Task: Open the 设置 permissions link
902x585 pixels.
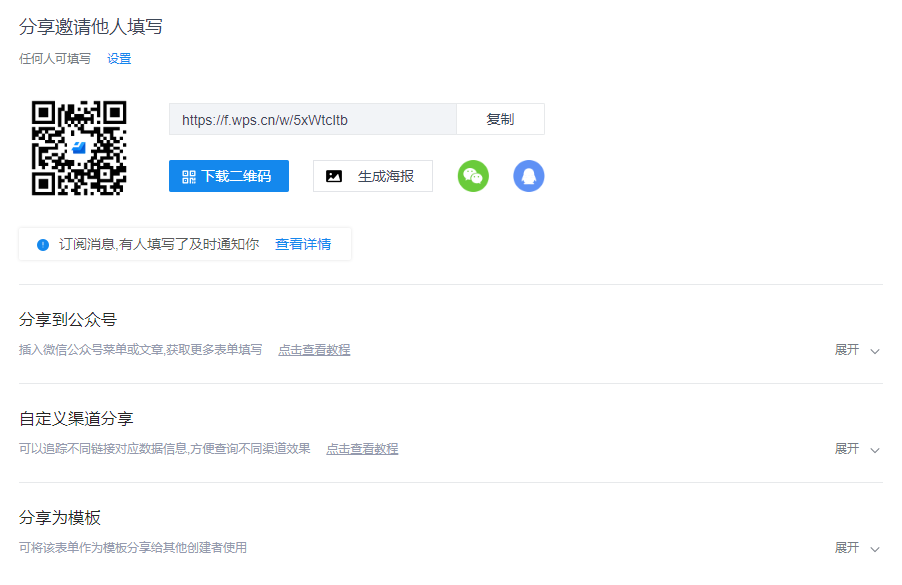Action: pyautogui.click(x=119, y=59)
